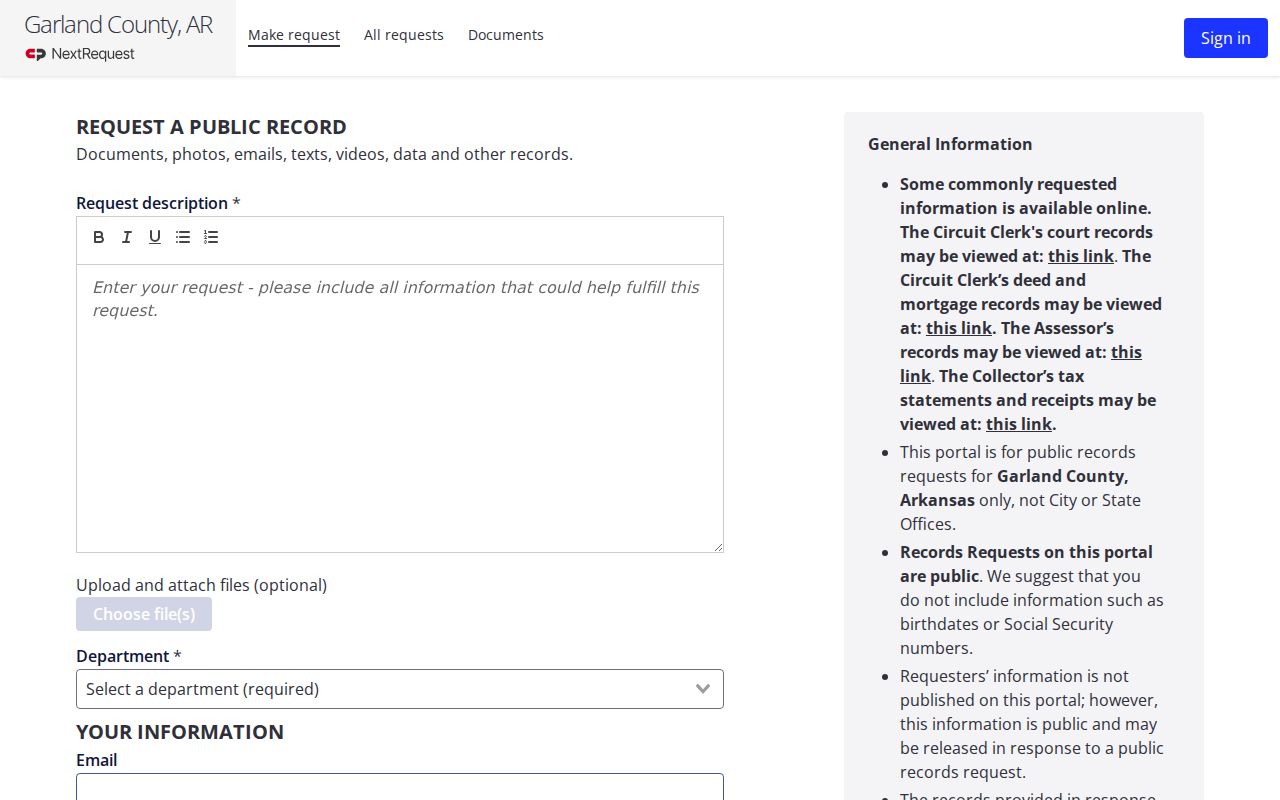Click the General Information heading
This screenshot has height=800, width=1280.
950,144
